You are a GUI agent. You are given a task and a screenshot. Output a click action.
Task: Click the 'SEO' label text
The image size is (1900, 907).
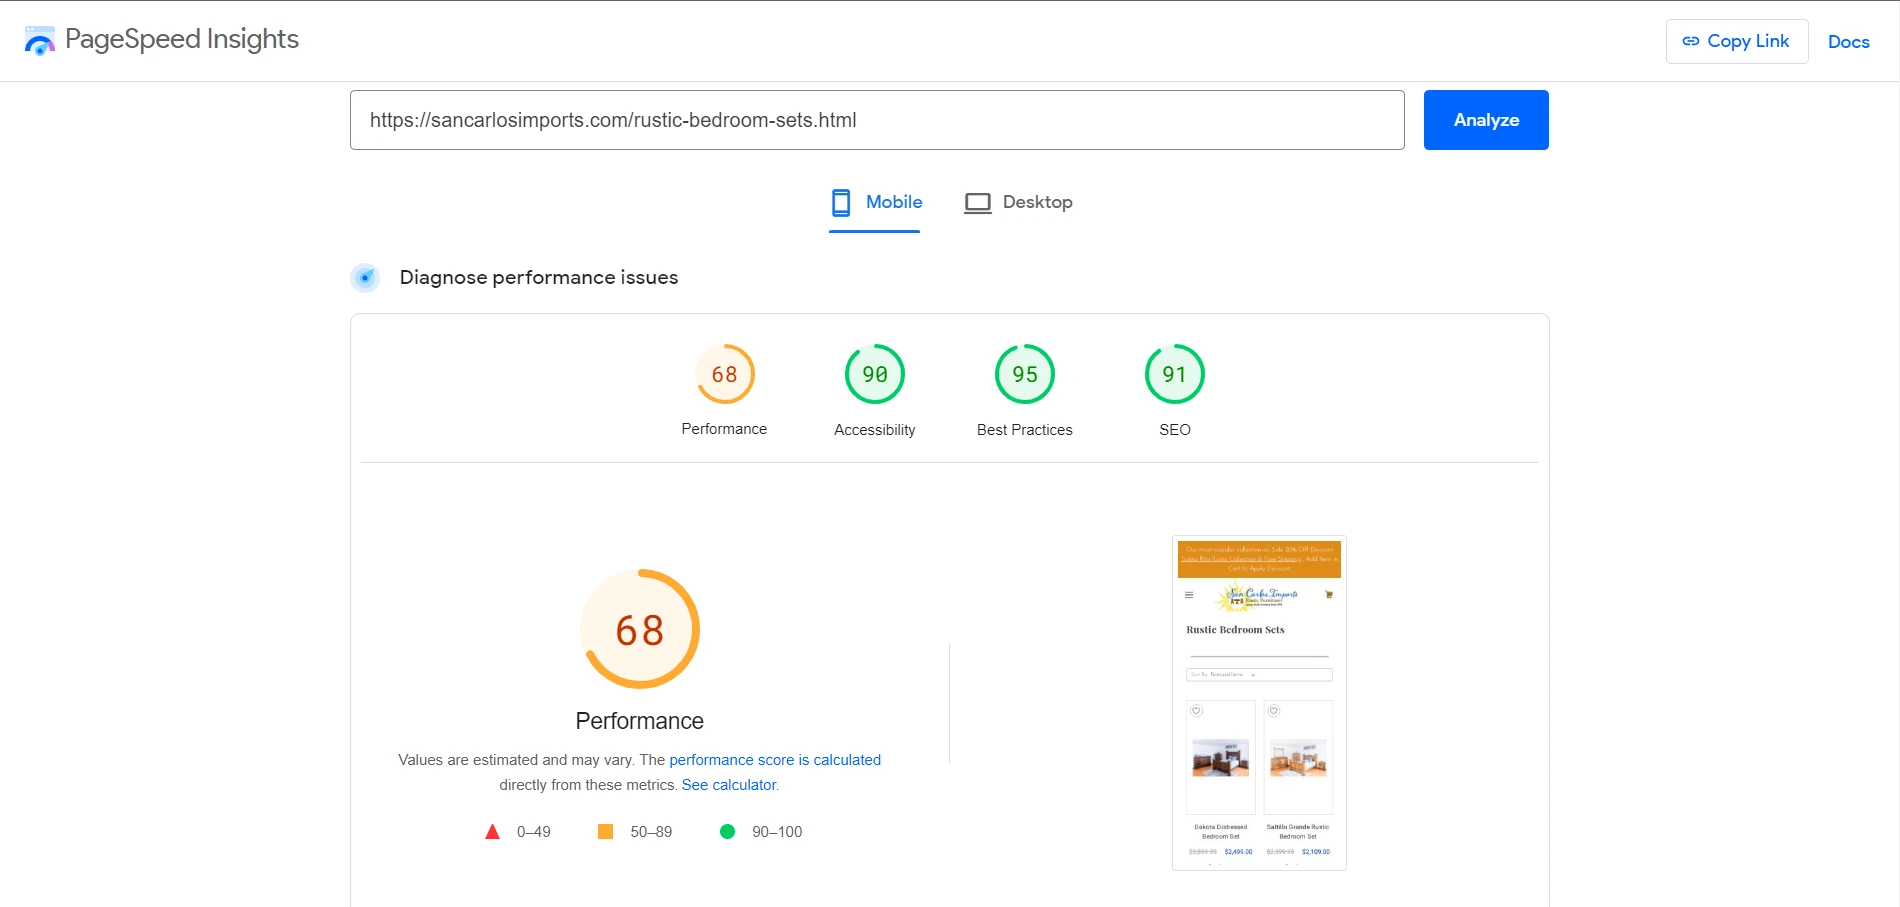click(1175, 430)
